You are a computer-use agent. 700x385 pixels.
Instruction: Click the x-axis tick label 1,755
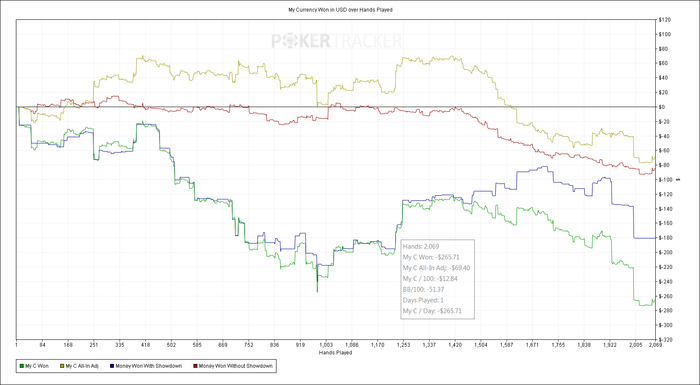pos(558,345)
